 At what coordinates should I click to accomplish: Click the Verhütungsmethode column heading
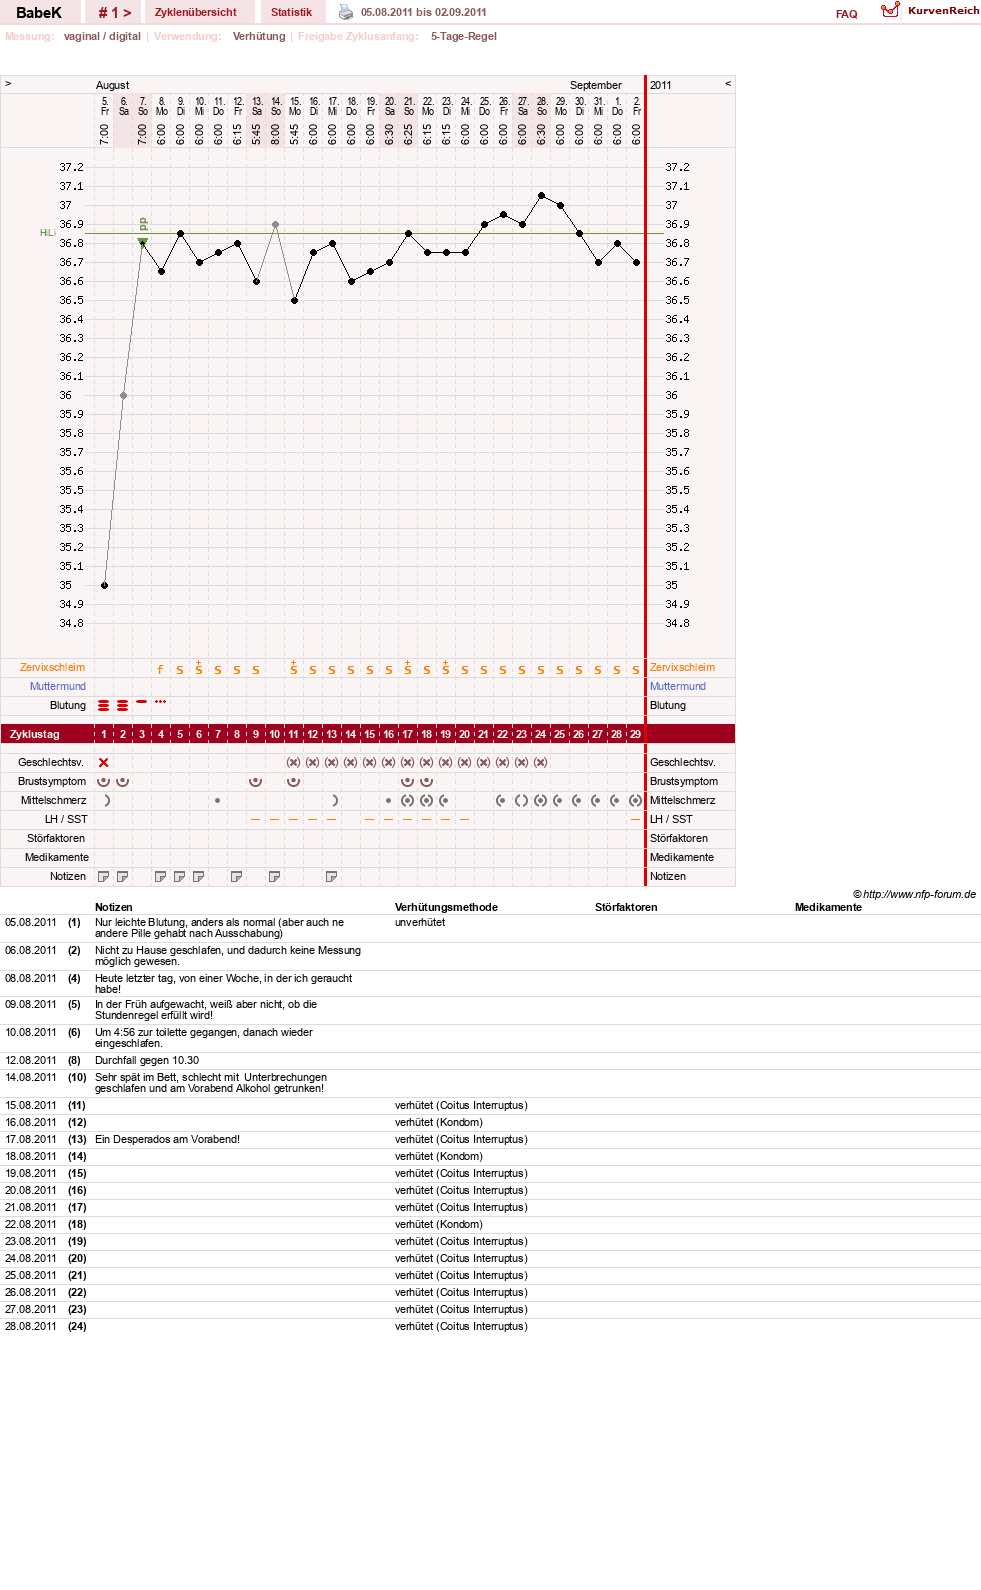[446, 908]
